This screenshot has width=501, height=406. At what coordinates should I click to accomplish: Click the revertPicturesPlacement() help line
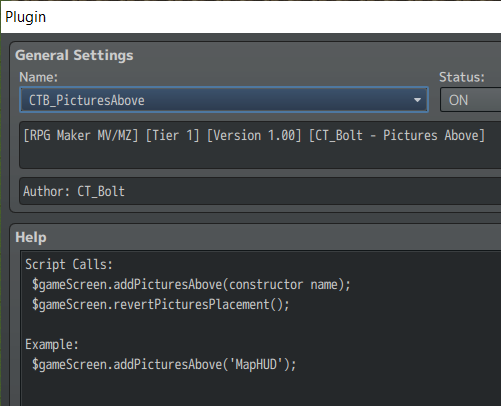[x=161, y=305]
